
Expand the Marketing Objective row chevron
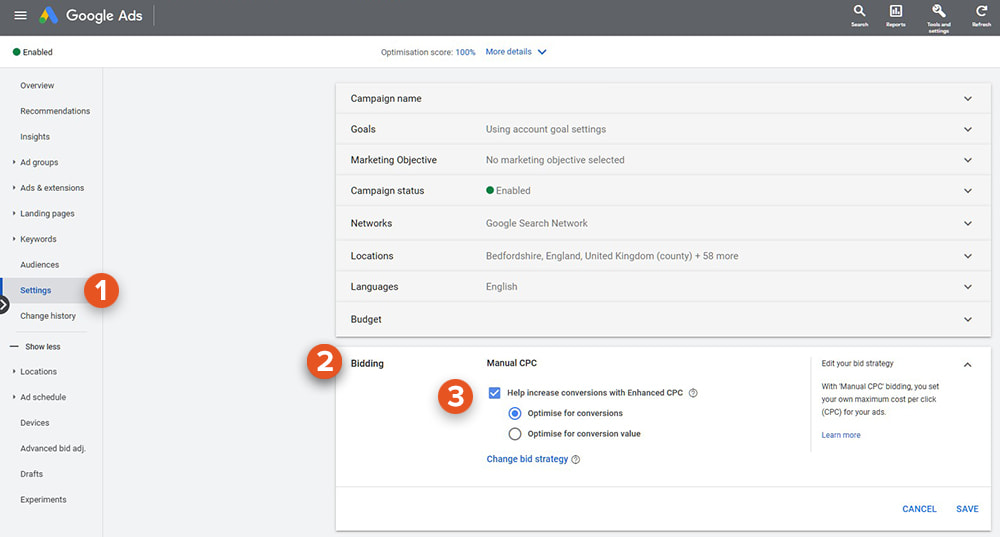(967, 160)
